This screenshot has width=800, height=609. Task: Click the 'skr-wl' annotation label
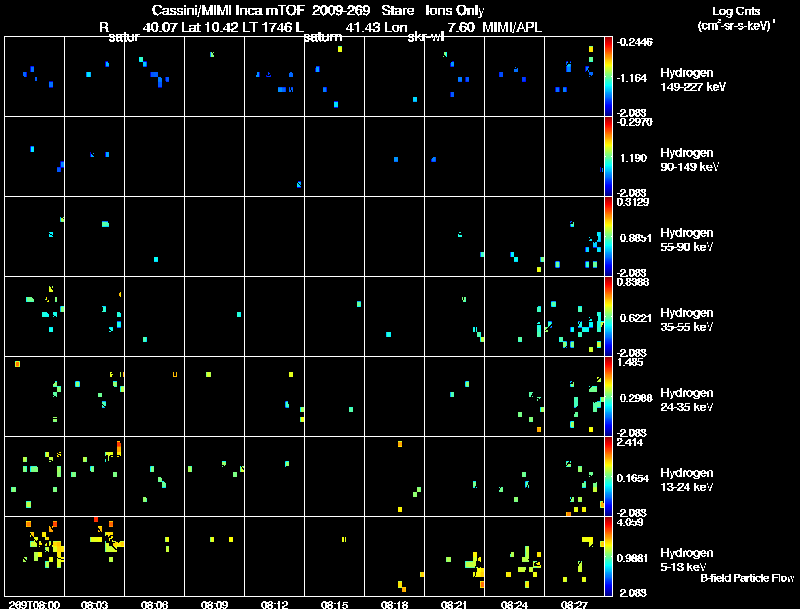click(426, 37)
